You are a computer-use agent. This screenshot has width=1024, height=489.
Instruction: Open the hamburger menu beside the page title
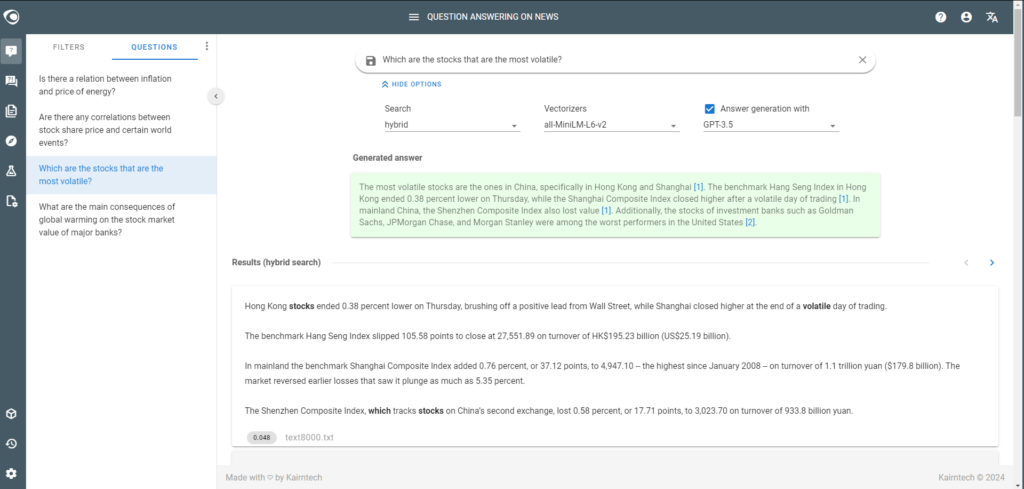pos(413,17)
